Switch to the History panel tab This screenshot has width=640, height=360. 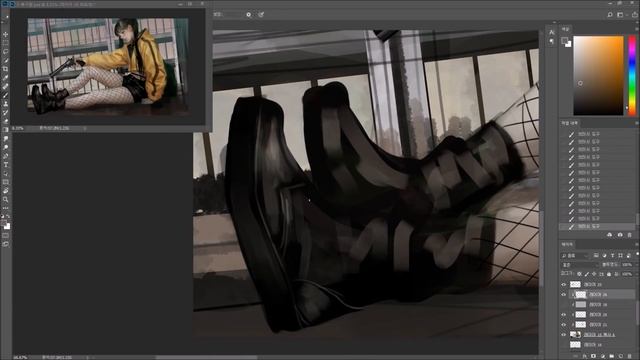click(569, 123)
